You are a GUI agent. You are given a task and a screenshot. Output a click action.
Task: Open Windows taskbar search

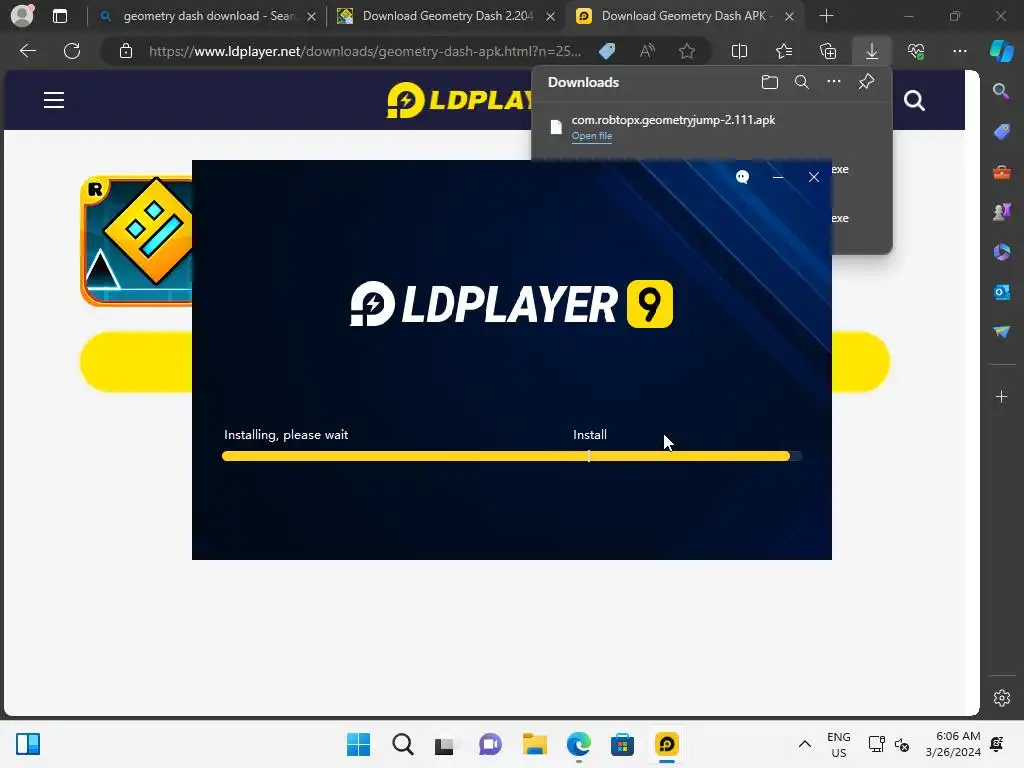click(x=402, y=744)
